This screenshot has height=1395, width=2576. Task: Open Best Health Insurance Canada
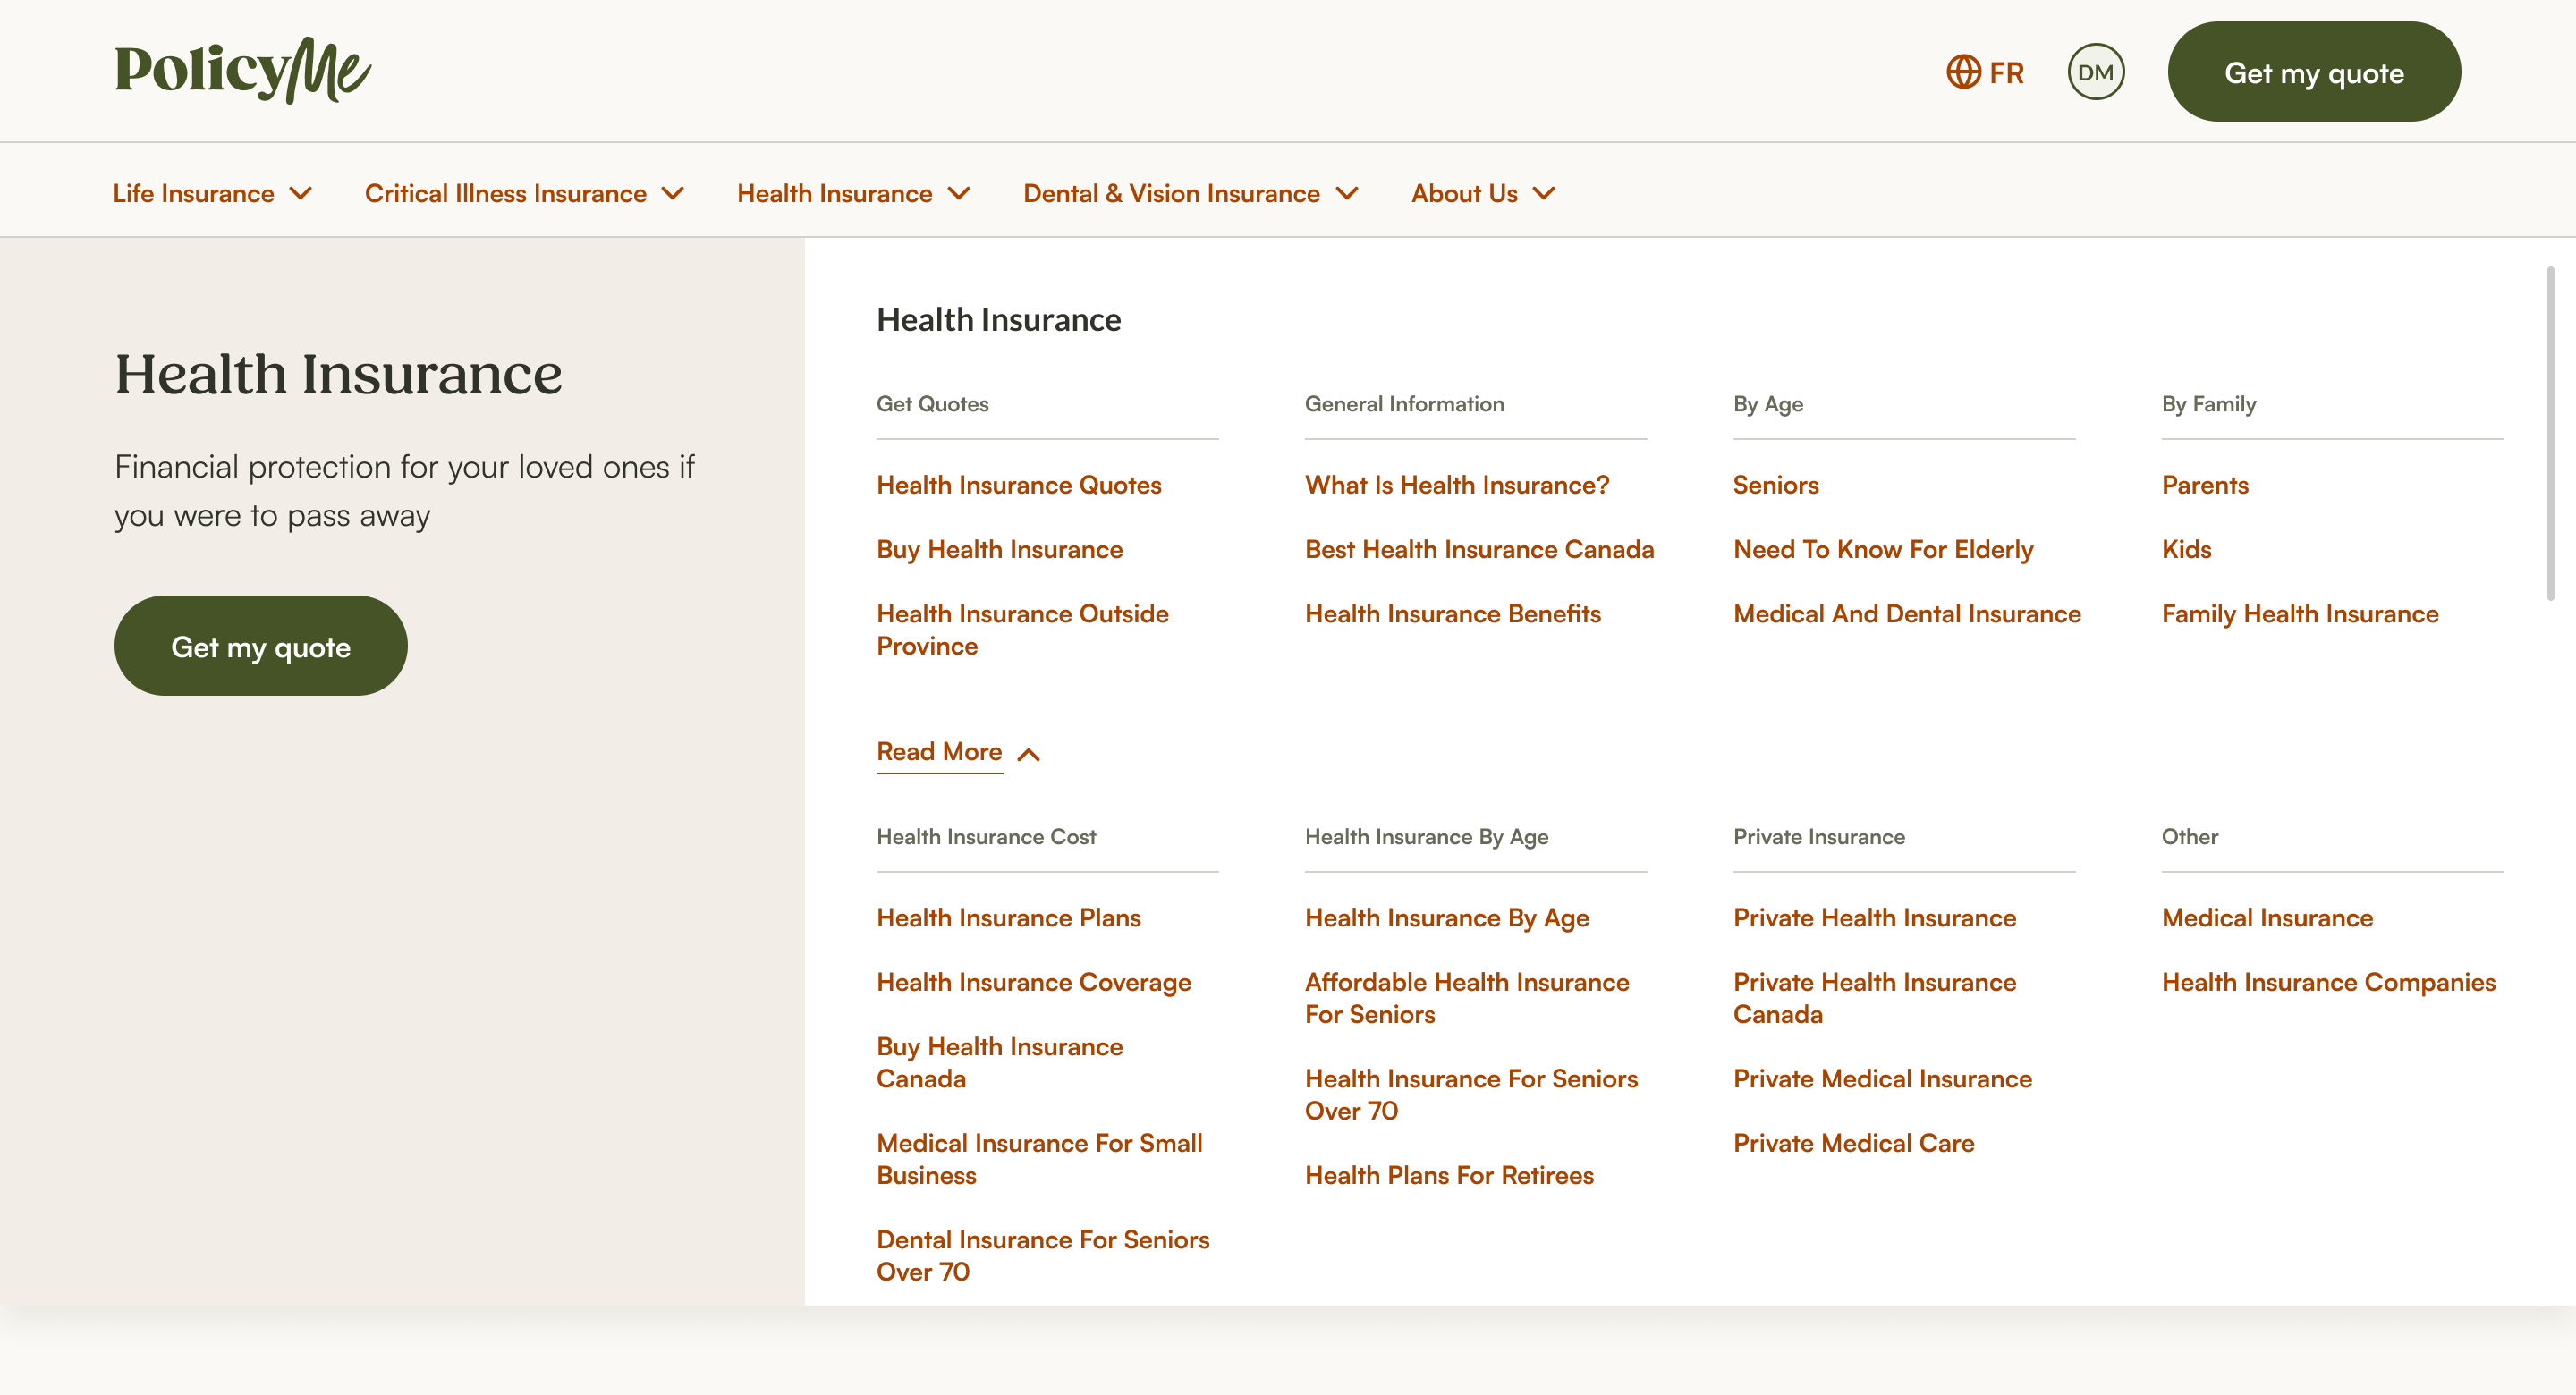click(x=1479, y=549)
